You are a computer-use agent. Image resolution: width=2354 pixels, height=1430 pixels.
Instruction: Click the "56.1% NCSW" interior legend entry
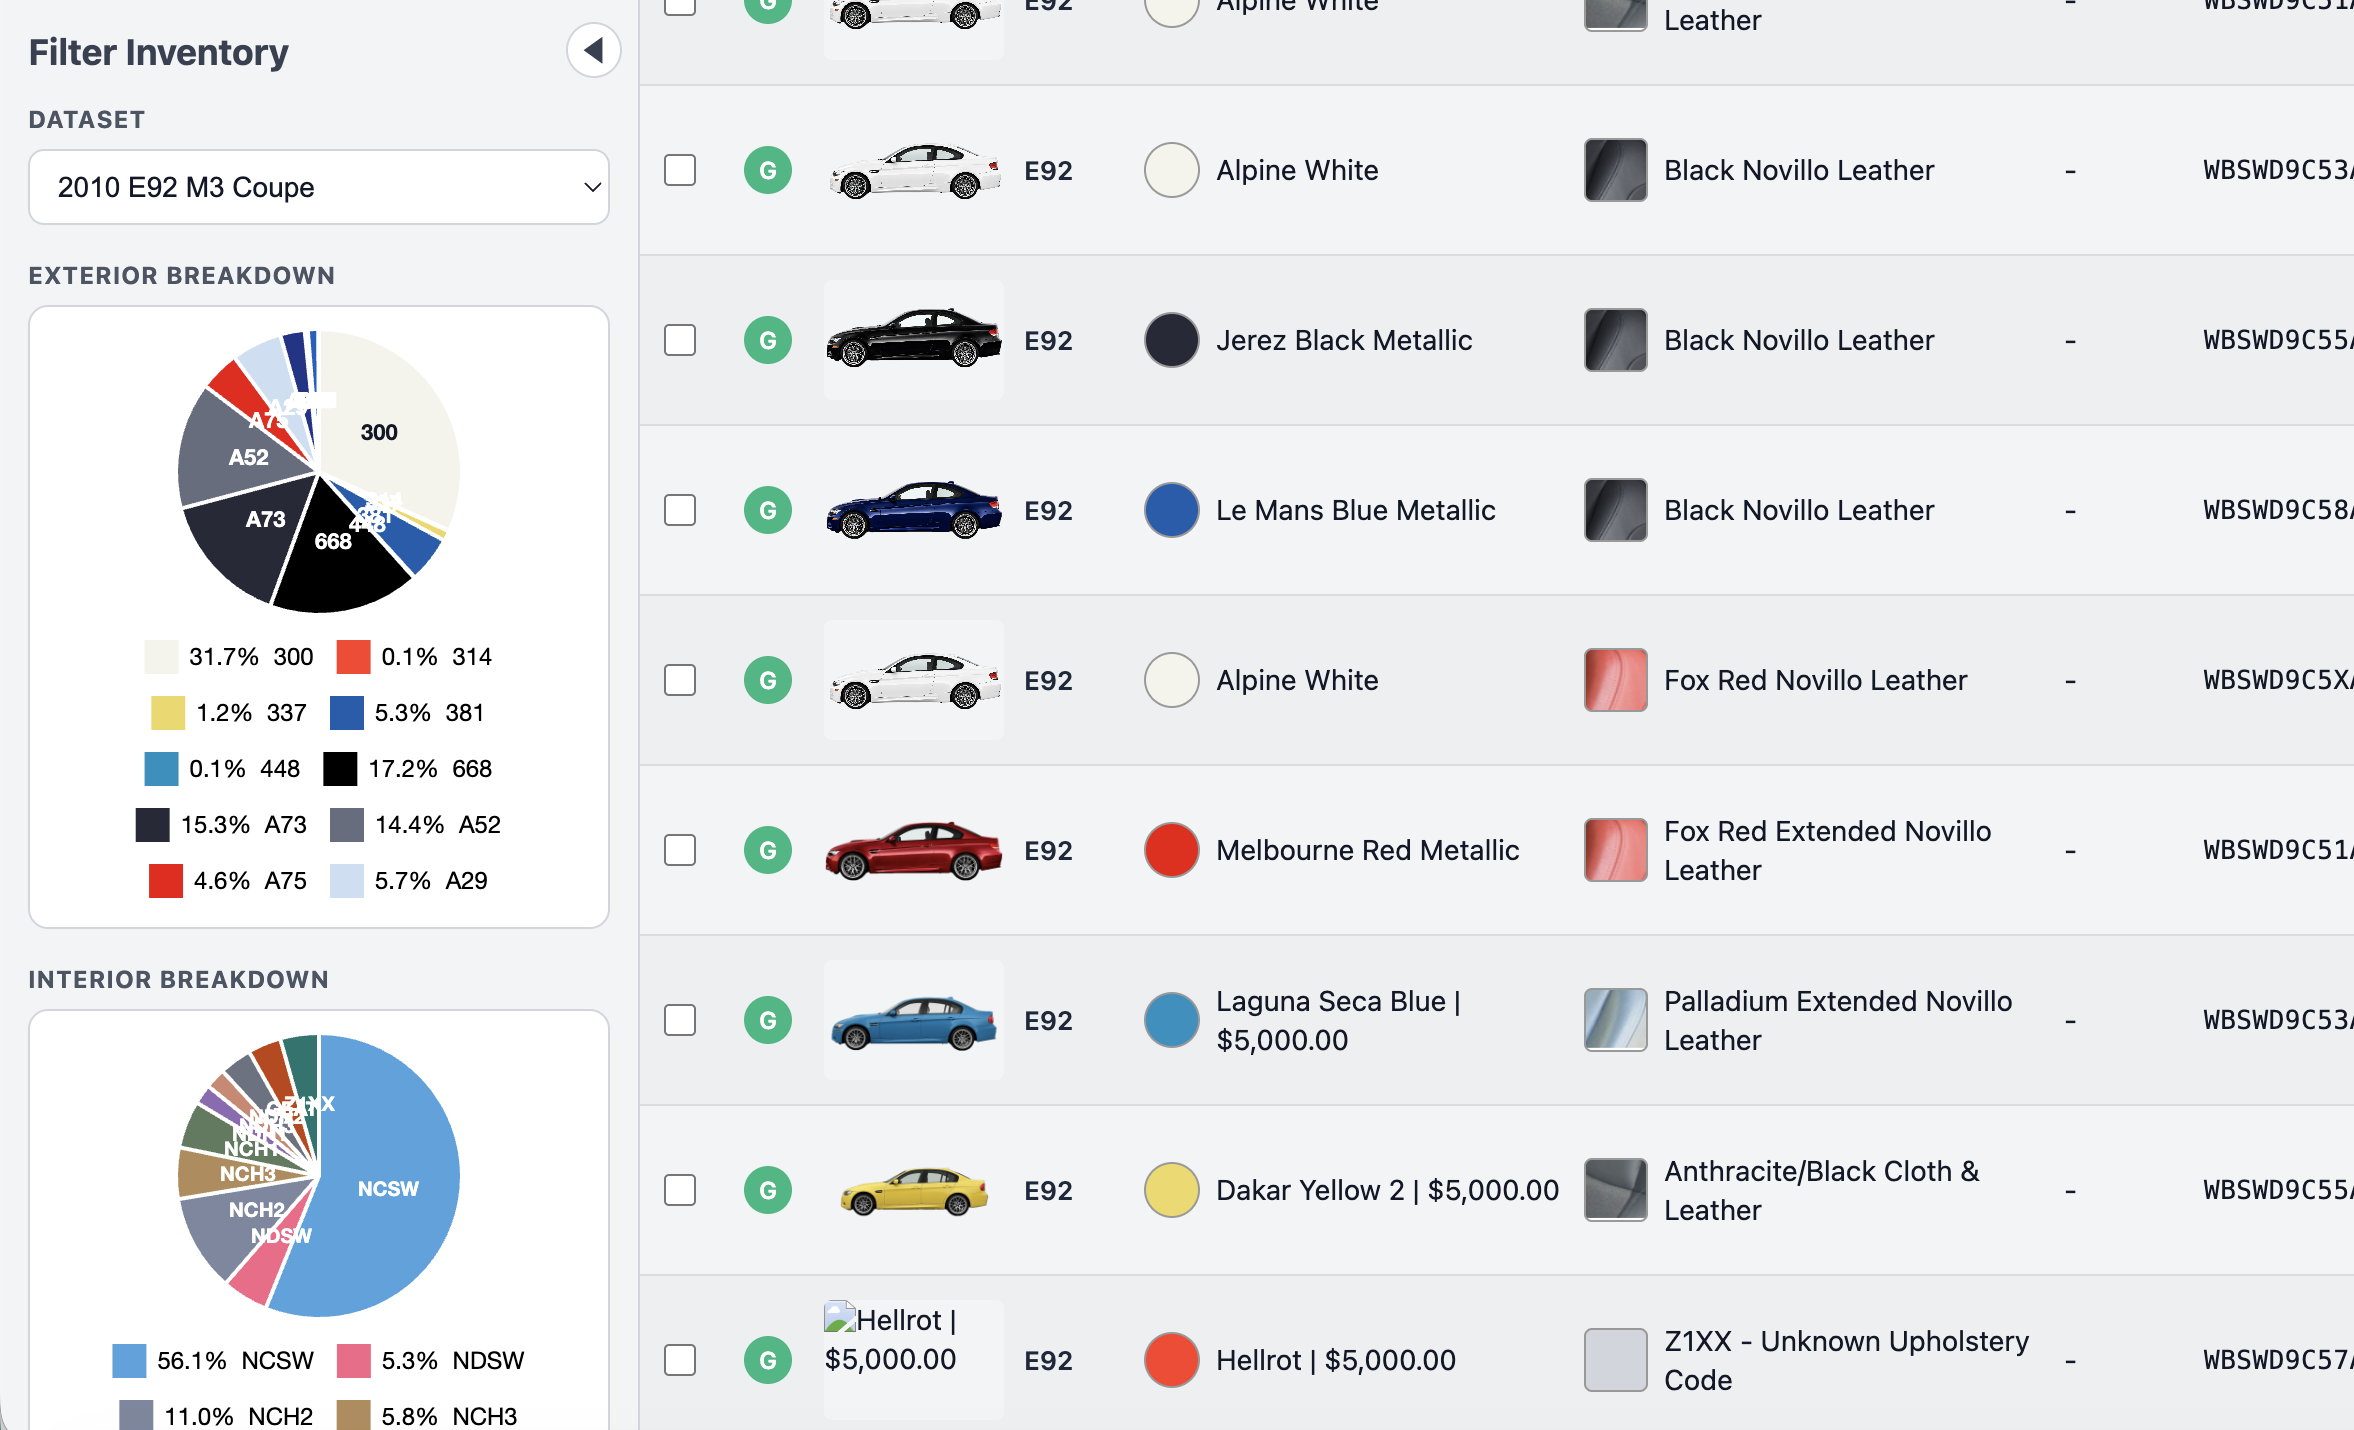coord(213,1361)
